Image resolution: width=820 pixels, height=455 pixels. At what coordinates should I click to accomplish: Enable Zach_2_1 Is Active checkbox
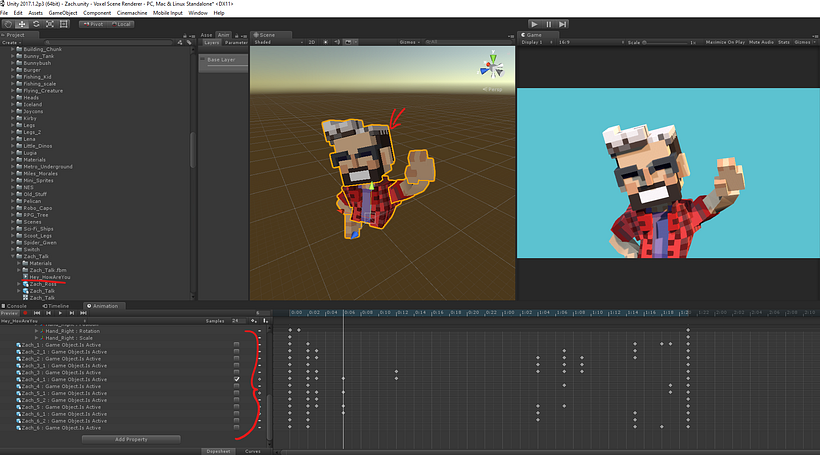click(x=236, y=352)
